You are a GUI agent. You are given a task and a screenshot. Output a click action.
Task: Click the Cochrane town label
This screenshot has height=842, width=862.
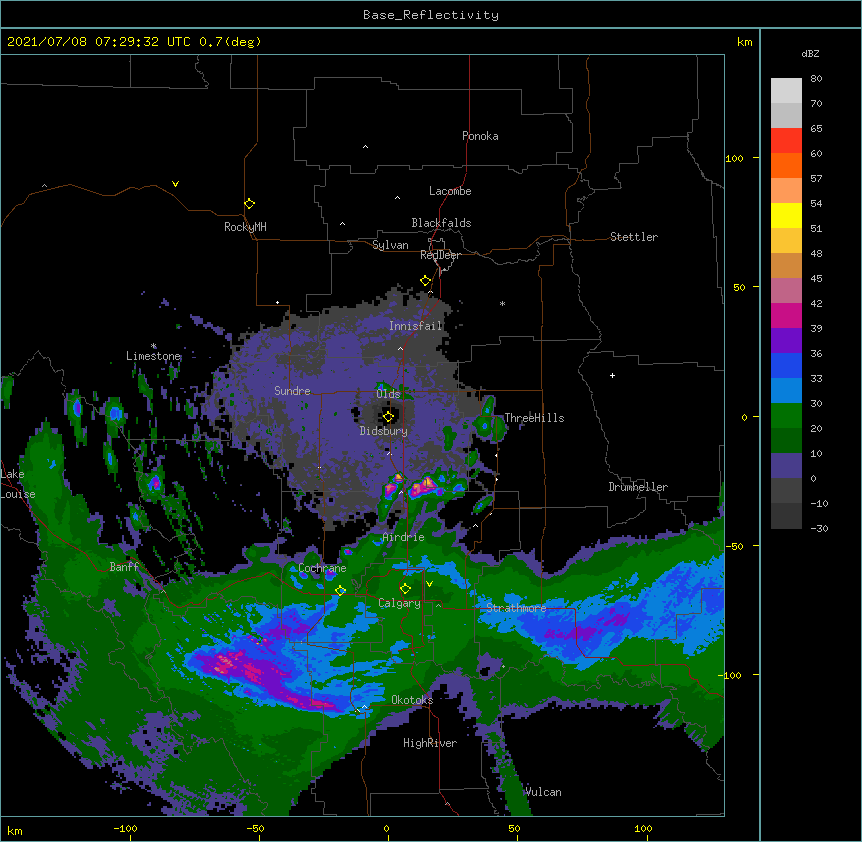pos(322,568)
